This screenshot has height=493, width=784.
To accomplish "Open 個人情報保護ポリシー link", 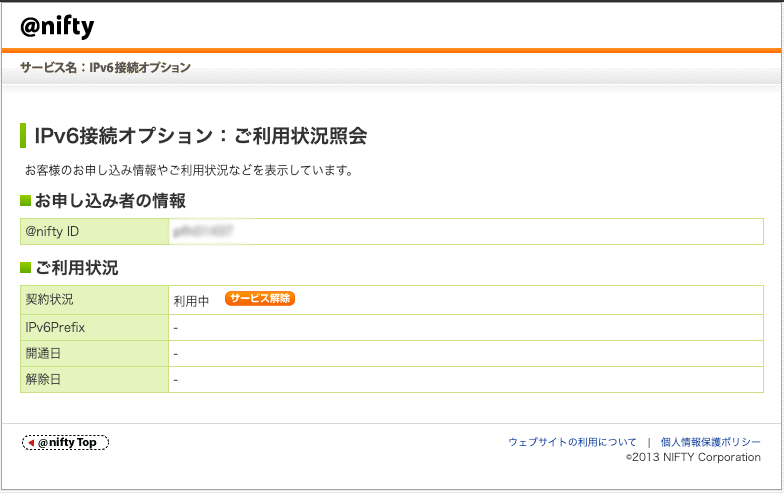I will point(710,442).
